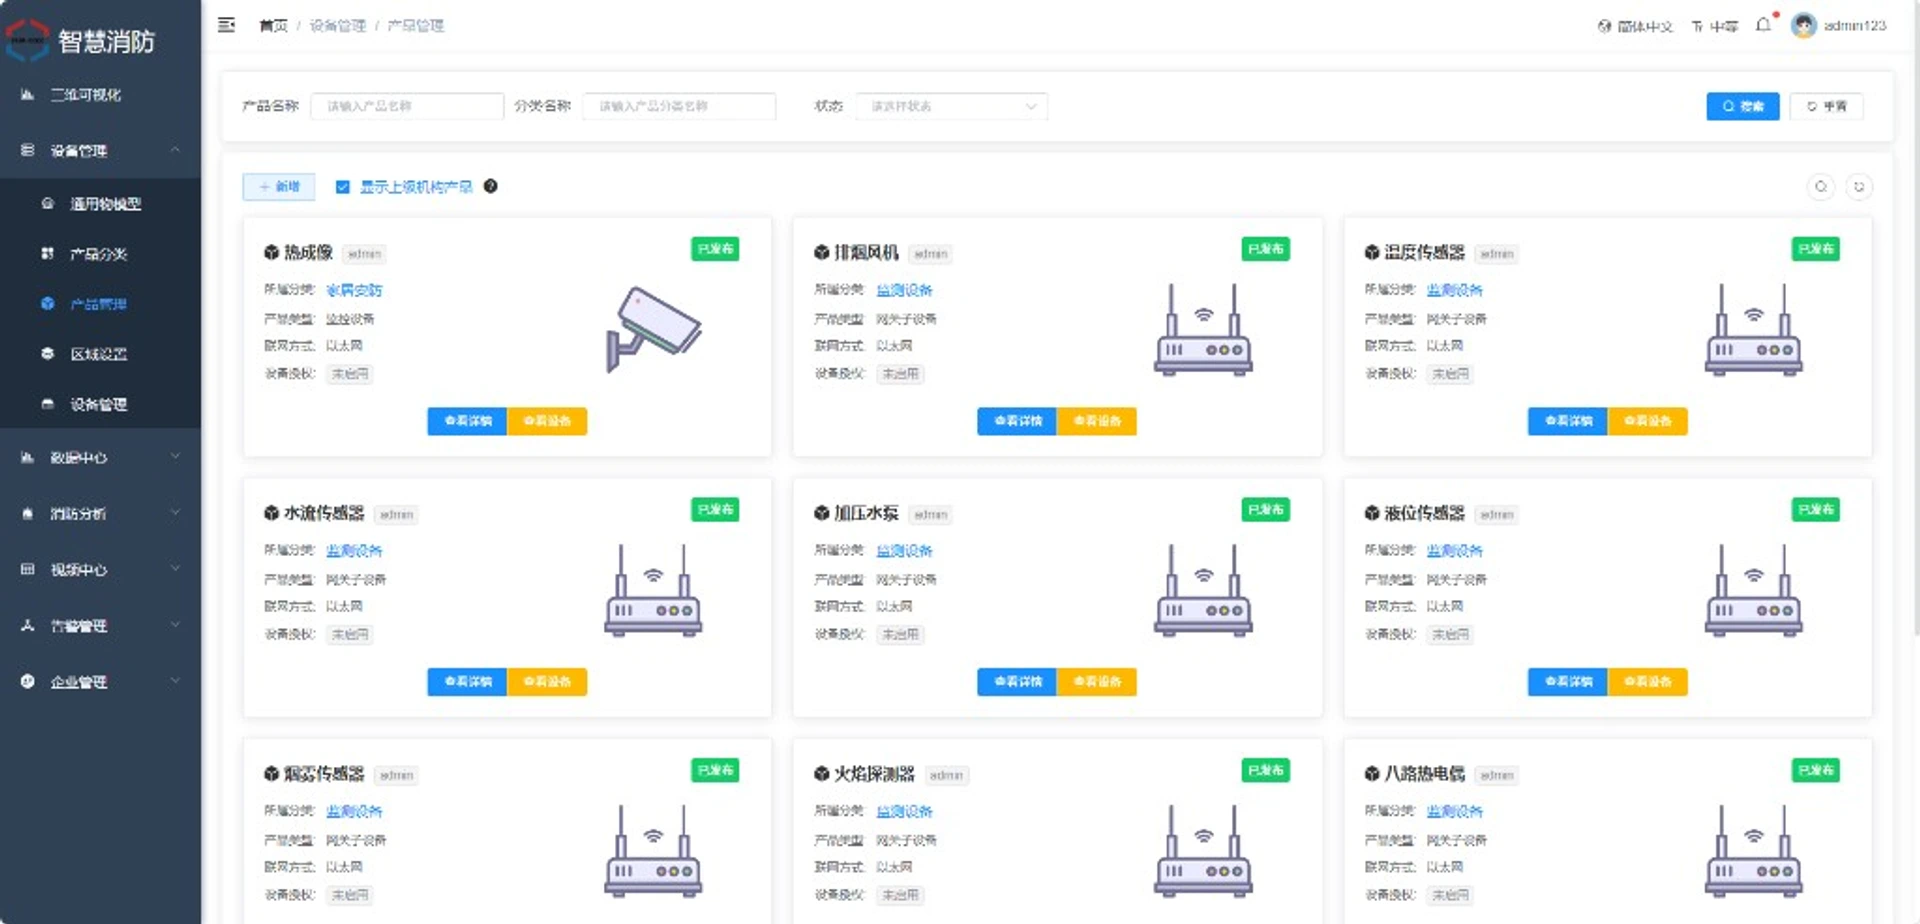Expand the 告警管理 menu
The width and height of the screenshot is (1920, 924).
tap(100, 626)
